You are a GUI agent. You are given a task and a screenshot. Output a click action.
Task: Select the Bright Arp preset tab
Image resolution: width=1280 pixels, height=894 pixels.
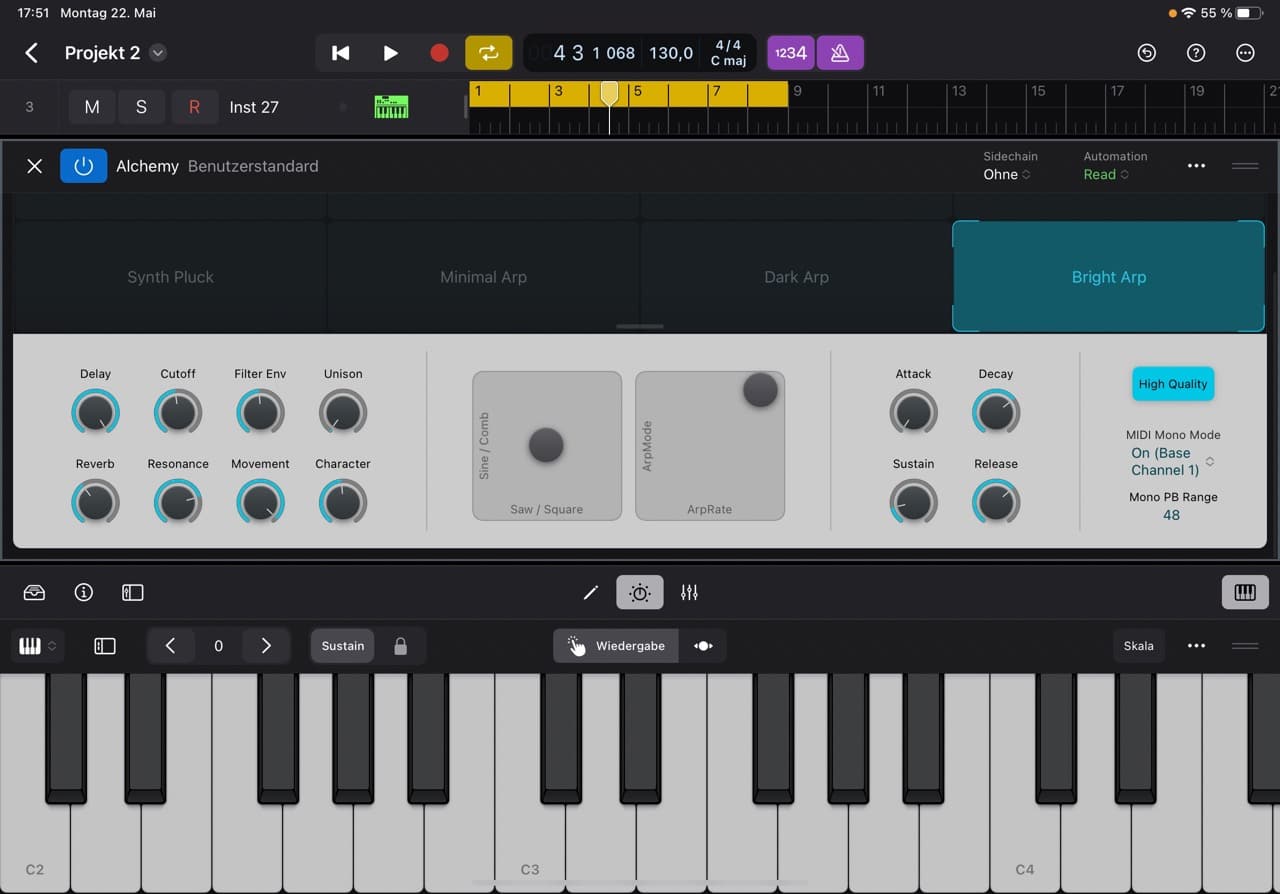tap(1108, 277)
